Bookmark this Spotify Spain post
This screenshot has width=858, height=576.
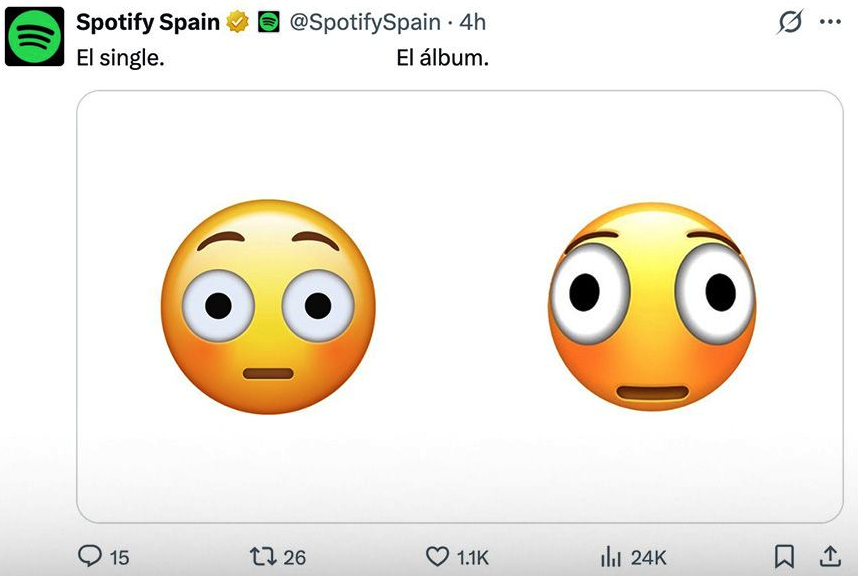pos(785,556)
